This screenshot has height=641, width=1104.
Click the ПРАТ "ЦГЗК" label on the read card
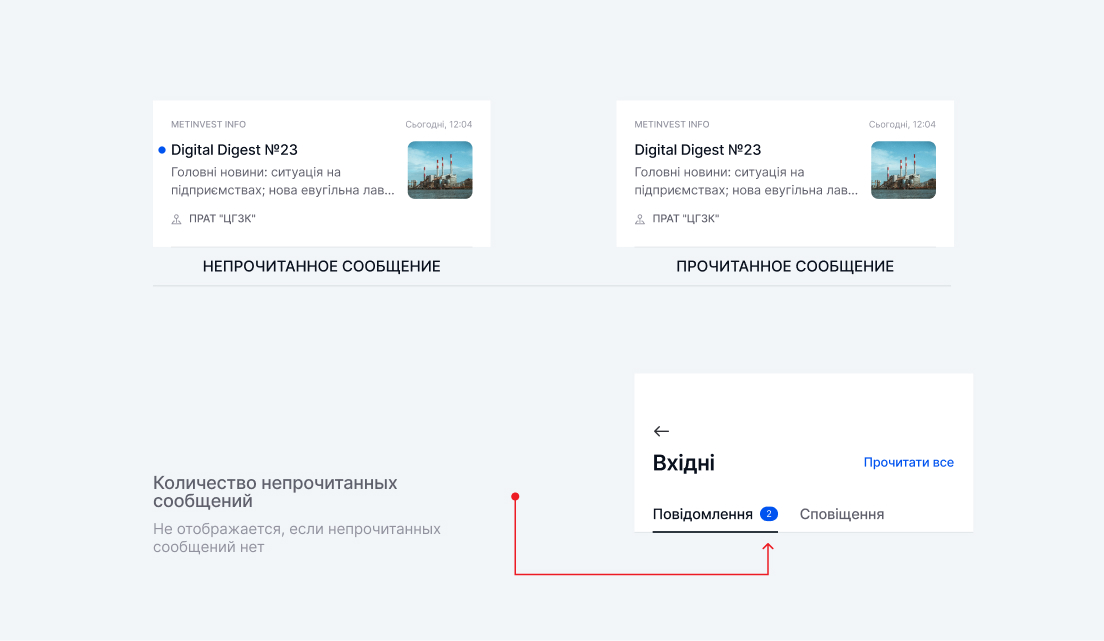pos(685,219)
